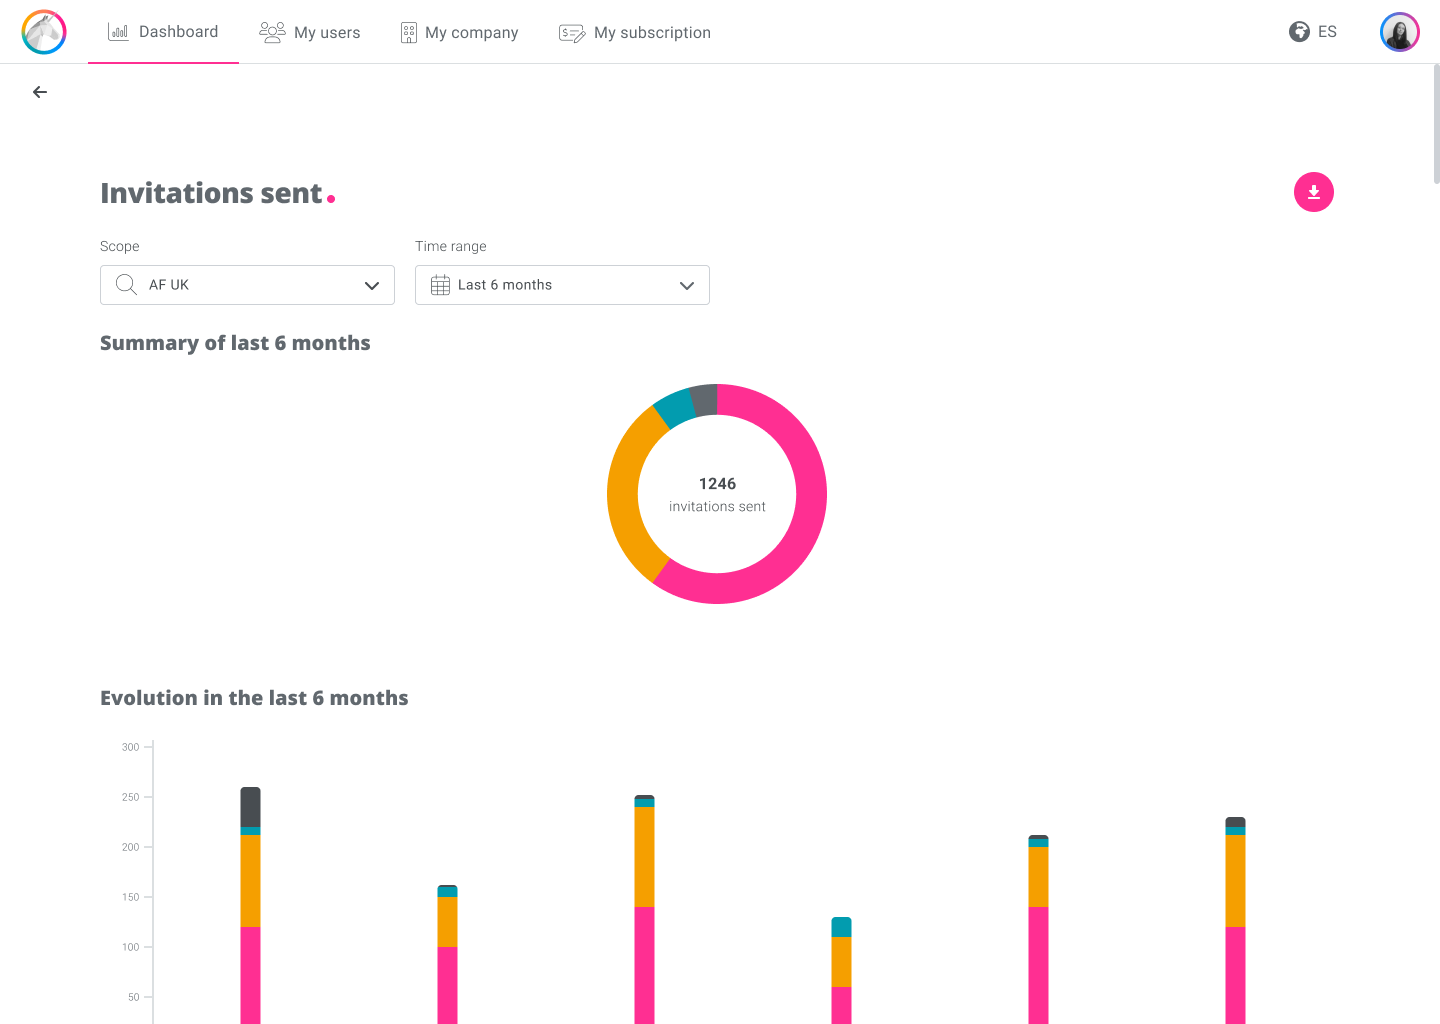The height and width of the screenshot is (1024, 1440).
Task: Open the My subscription tab
Action: (635, 32)
